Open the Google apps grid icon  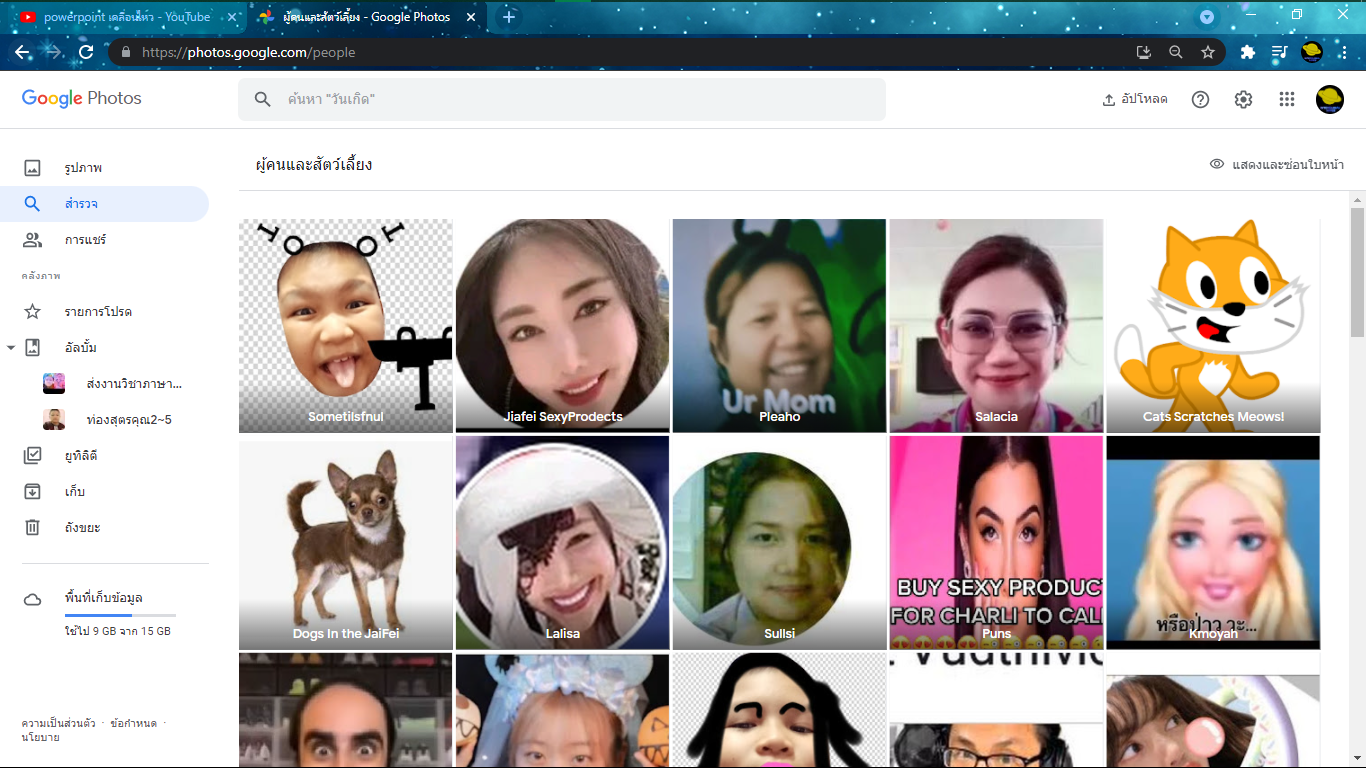pos(1287,99)
